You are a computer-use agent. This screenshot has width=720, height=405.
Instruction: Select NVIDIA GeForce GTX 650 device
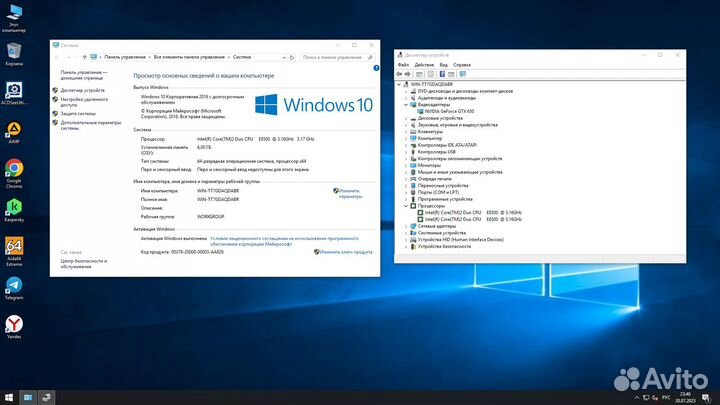click(449, 110)
